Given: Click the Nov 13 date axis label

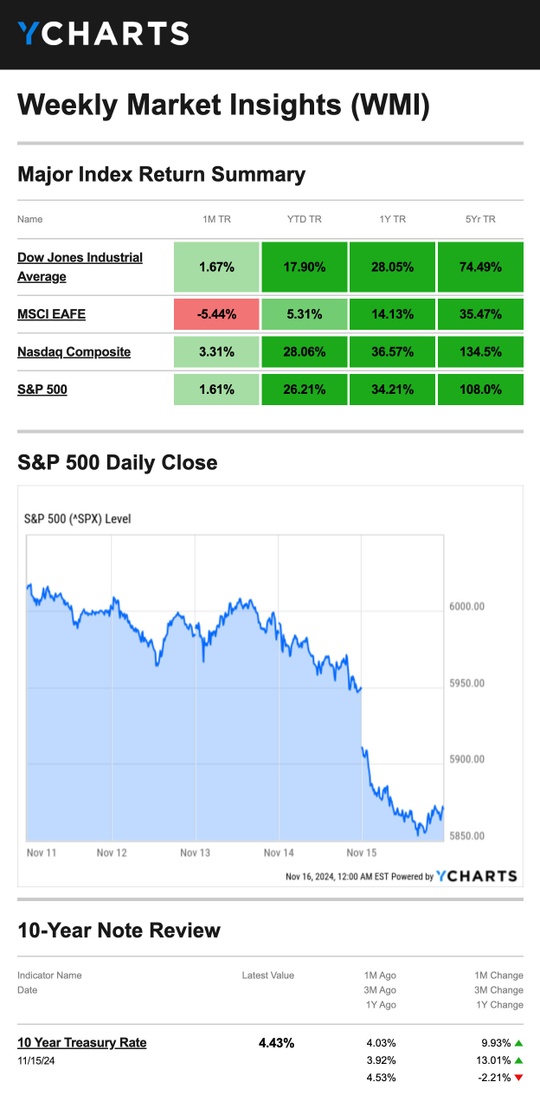Looking at the screenshot, I should 195,853.
